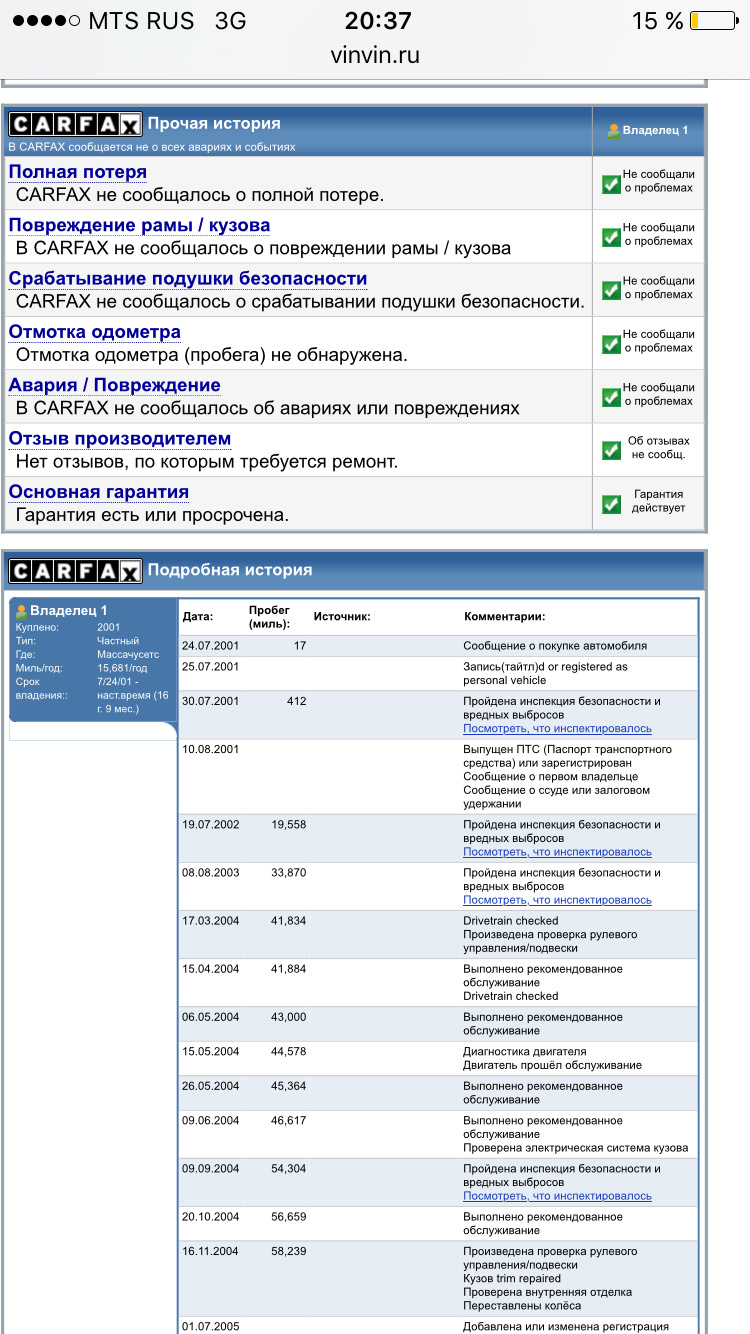Open inspection details link for 30.07.2001 entry
The image size is (750, 1334).
click(x=557, y=729)
